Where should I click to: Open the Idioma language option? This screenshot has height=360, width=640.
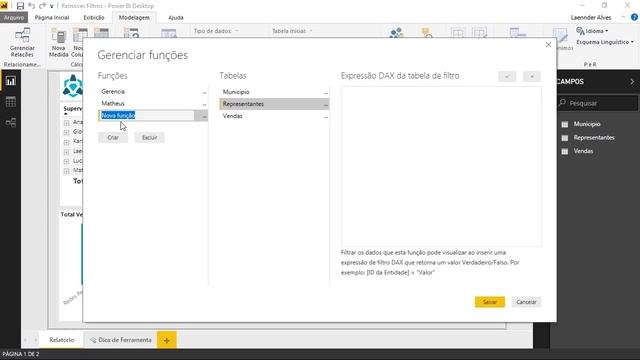(592, 31)
